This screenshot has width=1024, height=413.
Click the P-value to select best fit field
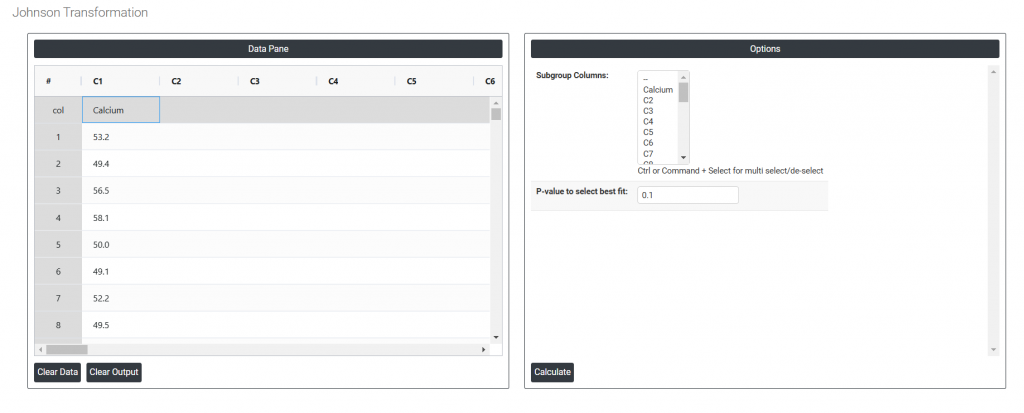point(687,195)
